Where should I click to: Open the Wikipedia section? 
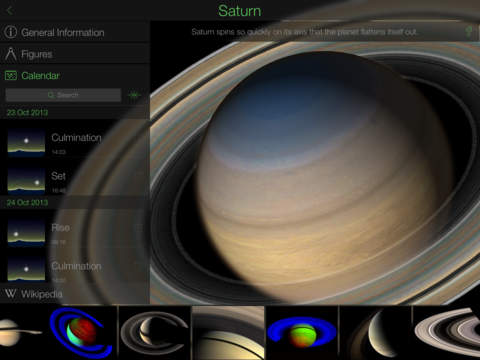(75, 294)
